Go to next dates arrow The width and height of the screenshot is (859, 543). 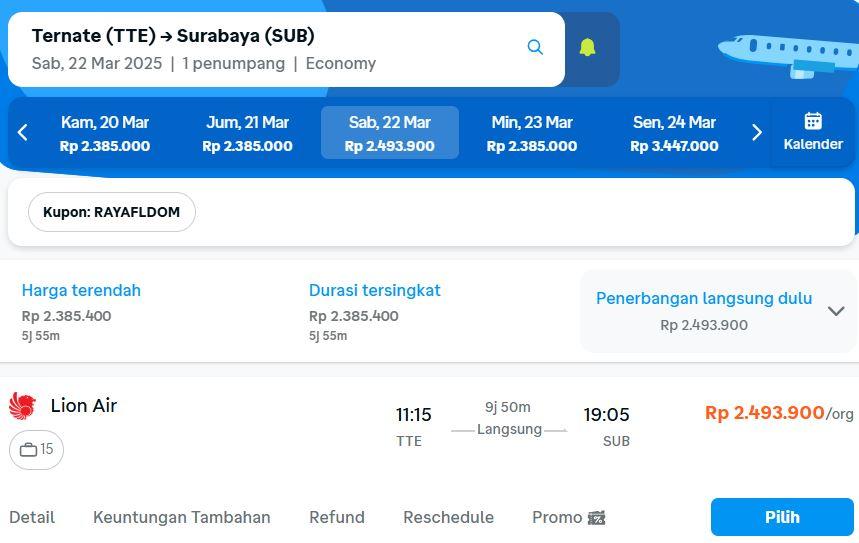click(756, 132)
